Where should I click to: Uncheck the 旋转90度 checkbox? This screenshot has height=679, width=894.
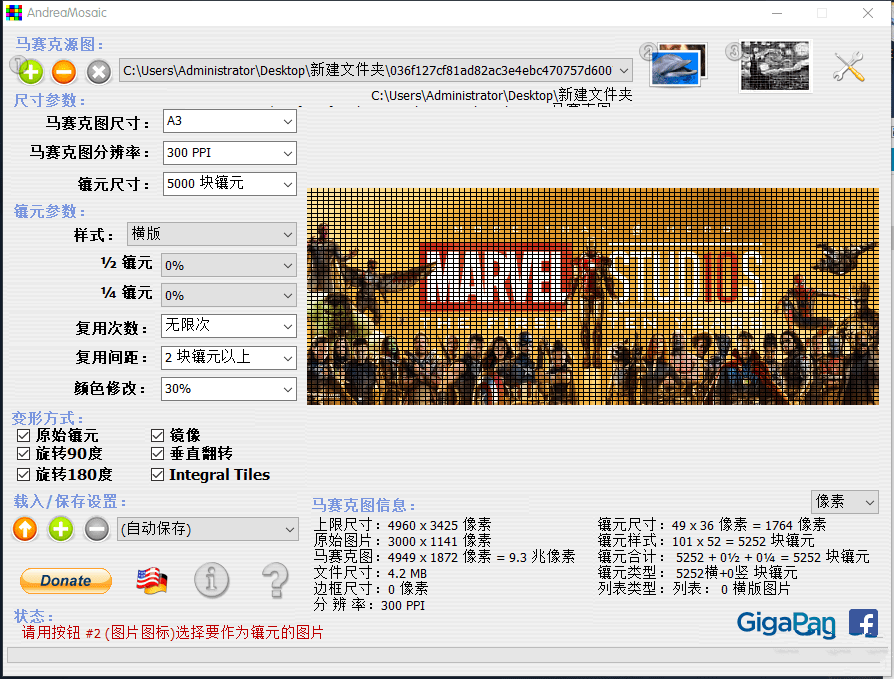(x=24, y=454)
